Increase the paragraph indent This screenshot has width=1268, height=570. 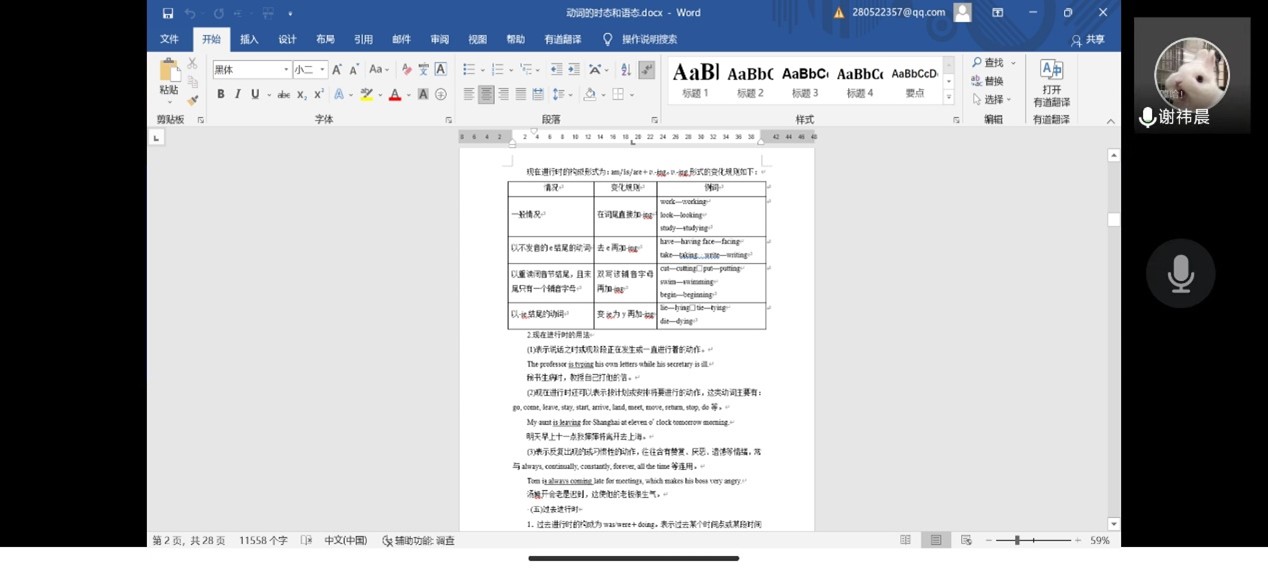573,69
